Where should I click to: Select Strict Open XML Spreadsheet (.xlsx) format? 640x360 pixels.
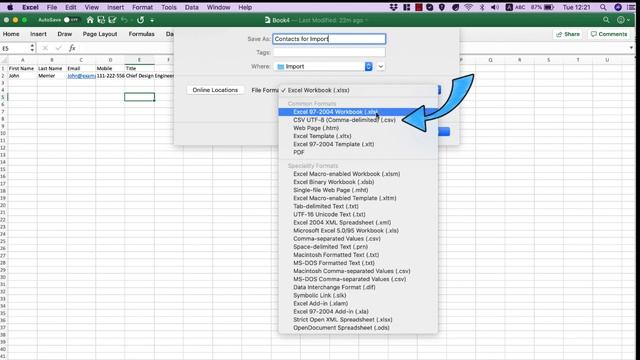click(x=358, y=320)
